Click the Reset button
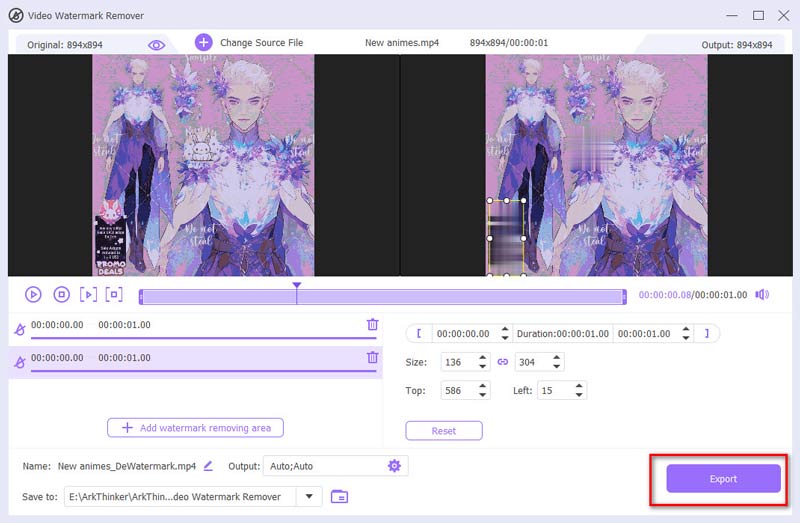 (x=444, y=431)
